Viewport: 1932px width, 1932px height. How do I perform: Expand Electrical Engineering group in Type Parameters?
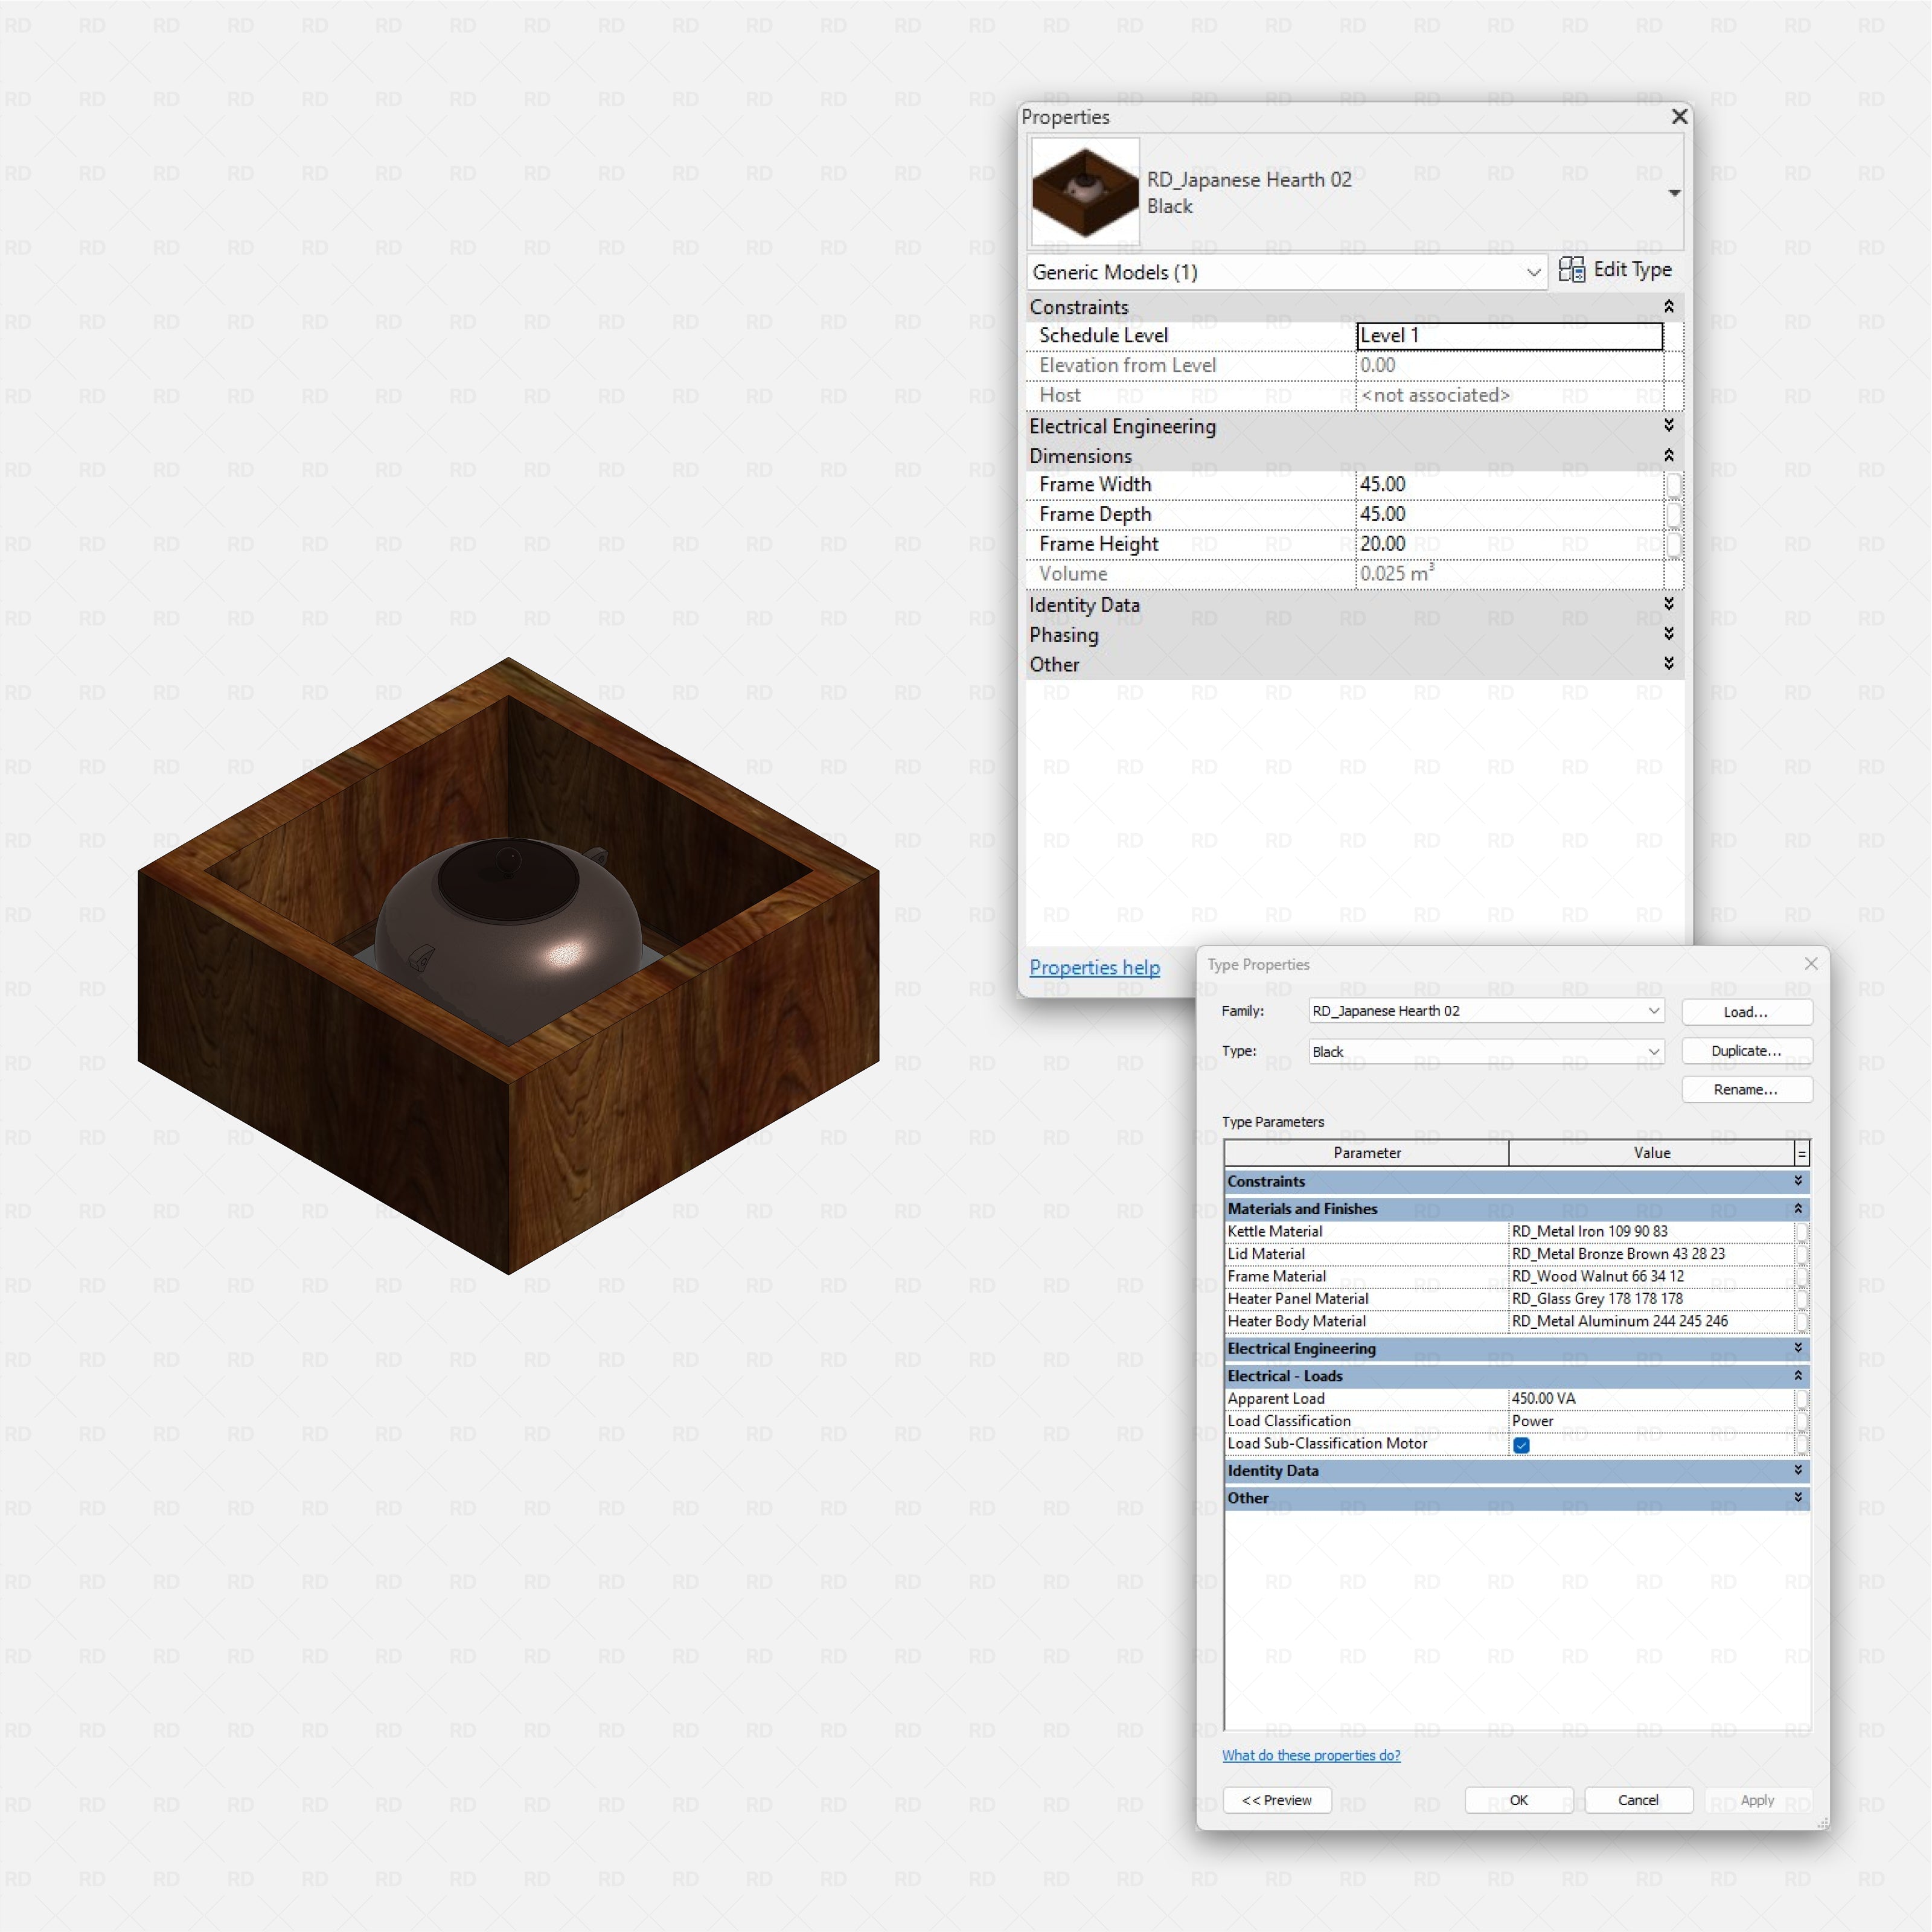(1798, 1348)
